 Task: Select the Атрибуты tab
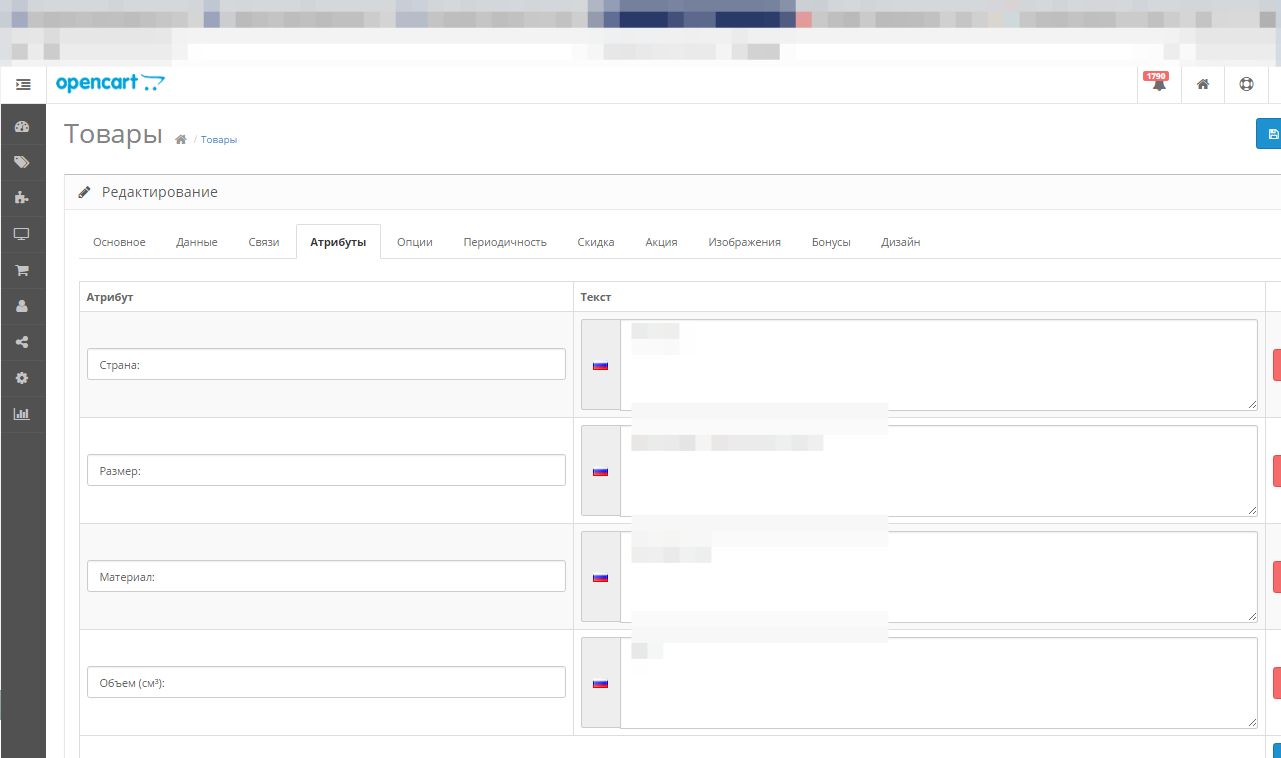(x=338, y=242)
